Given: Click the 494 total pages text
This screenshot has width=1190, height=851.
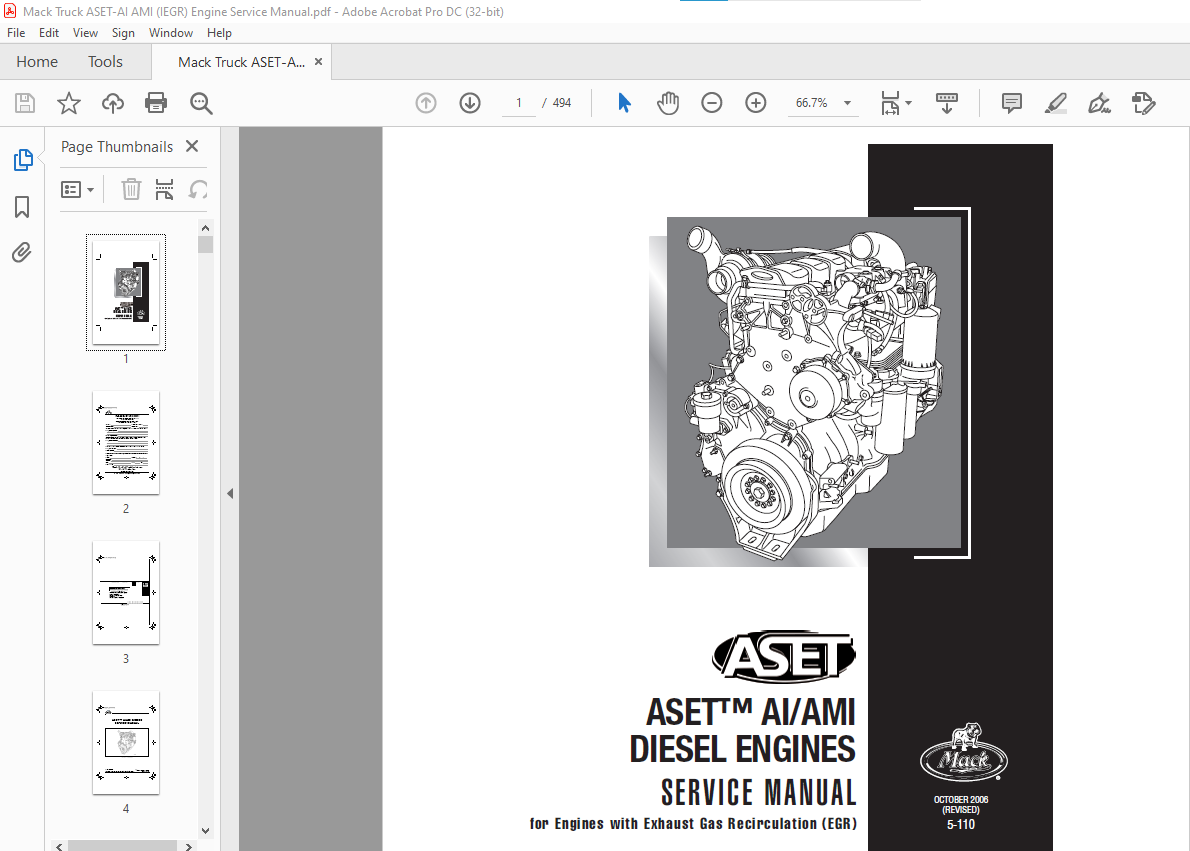Looking at the screenshot, I should [562, 102].
